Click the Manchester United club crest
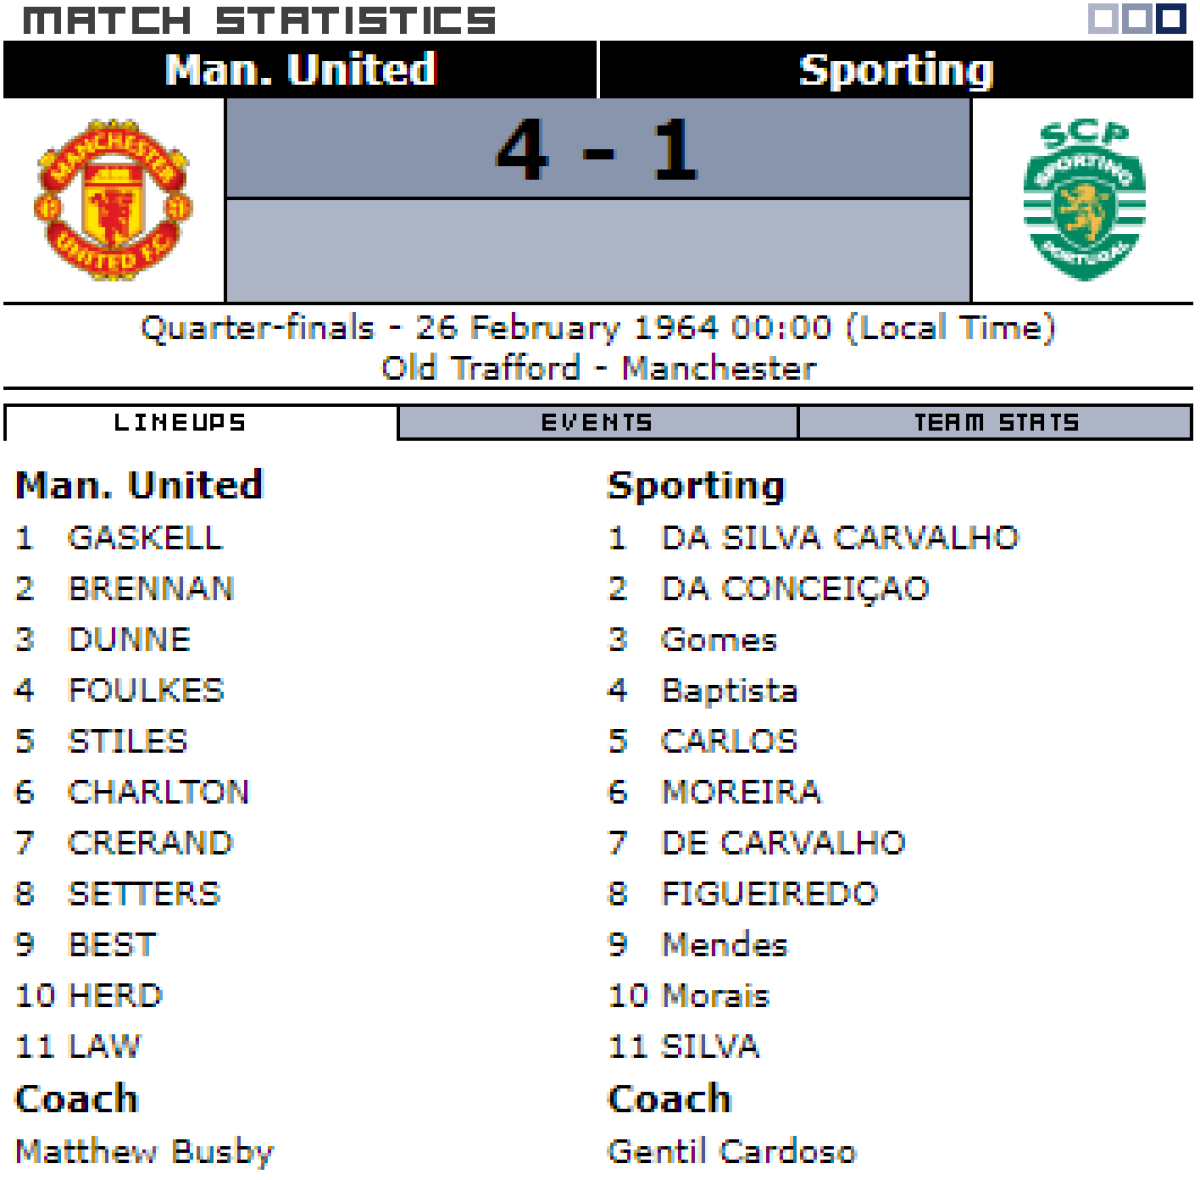 113,201
